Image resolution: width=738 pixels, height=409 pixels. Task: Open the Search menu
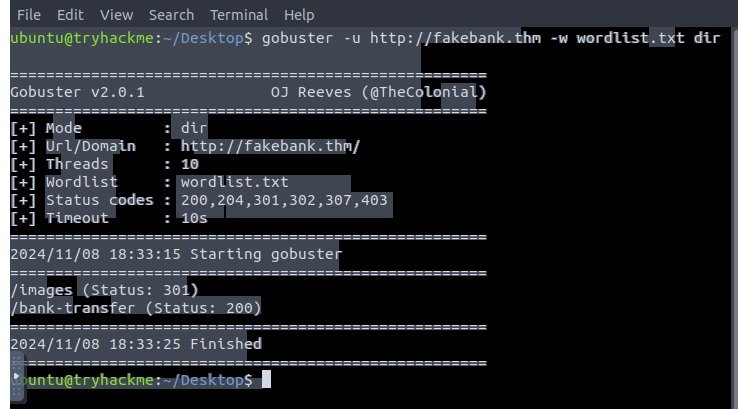[x=171, y=15]
